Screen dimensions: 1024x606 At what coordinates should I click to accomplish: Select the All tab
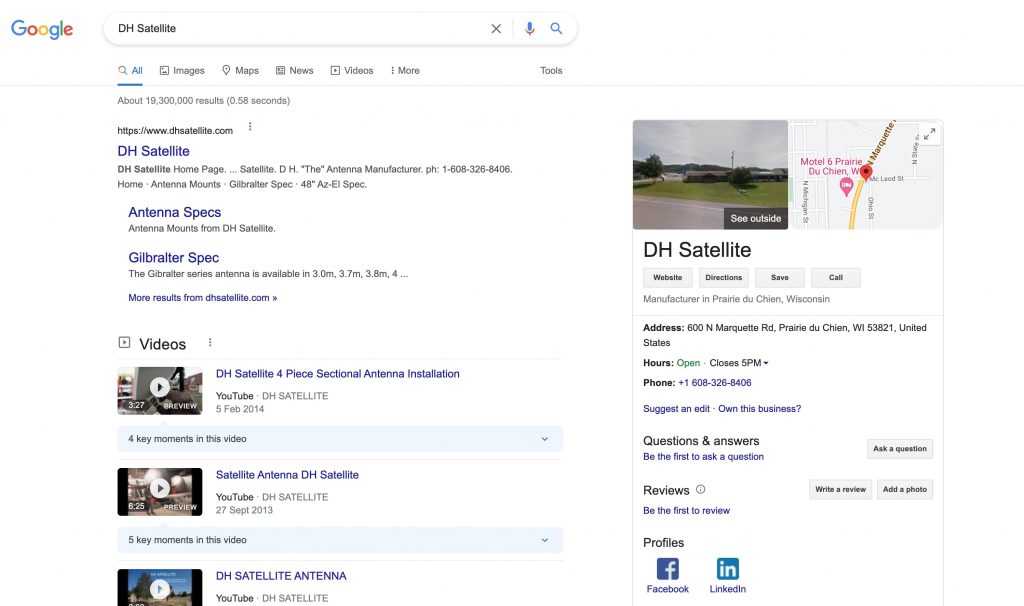tap(130, 71)
